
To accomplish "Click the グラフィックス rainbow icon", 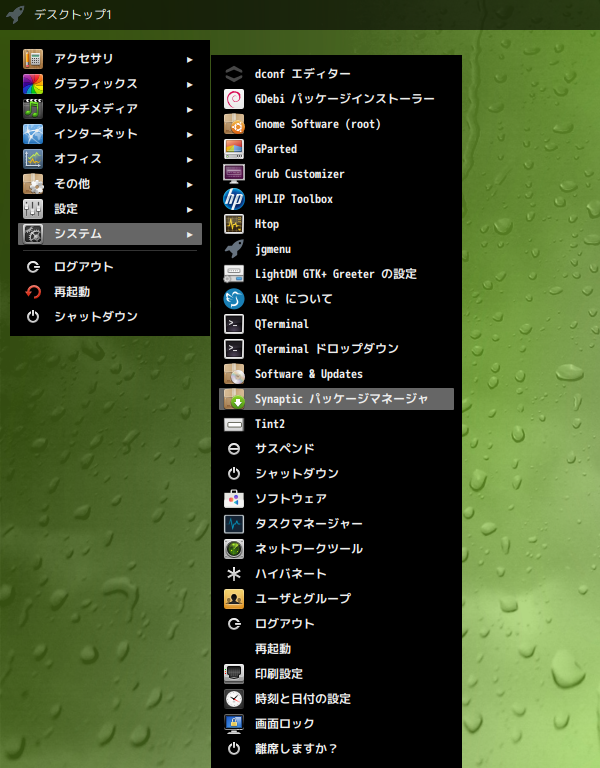I will click(33, 84).
